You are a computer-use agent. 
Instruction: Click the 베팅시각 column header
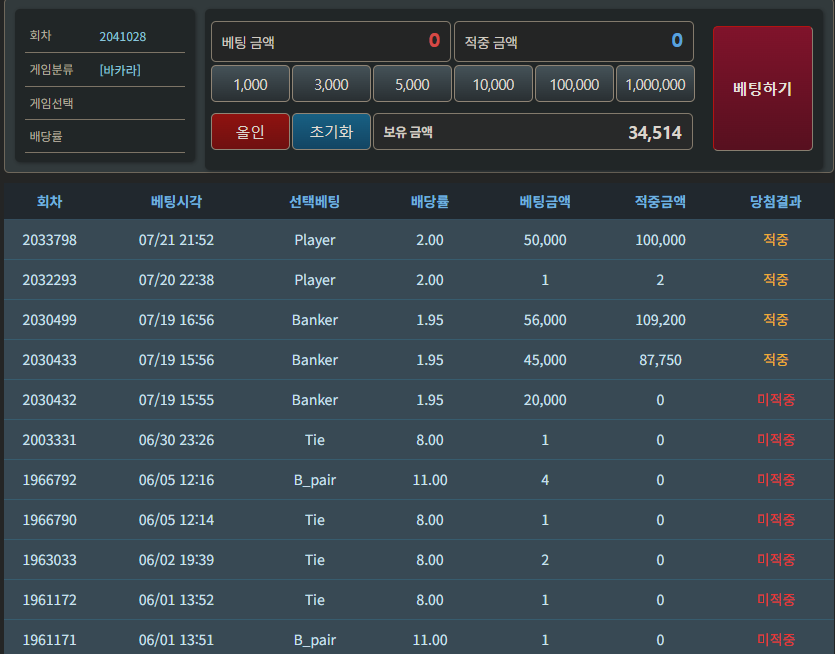click(176, 201)
